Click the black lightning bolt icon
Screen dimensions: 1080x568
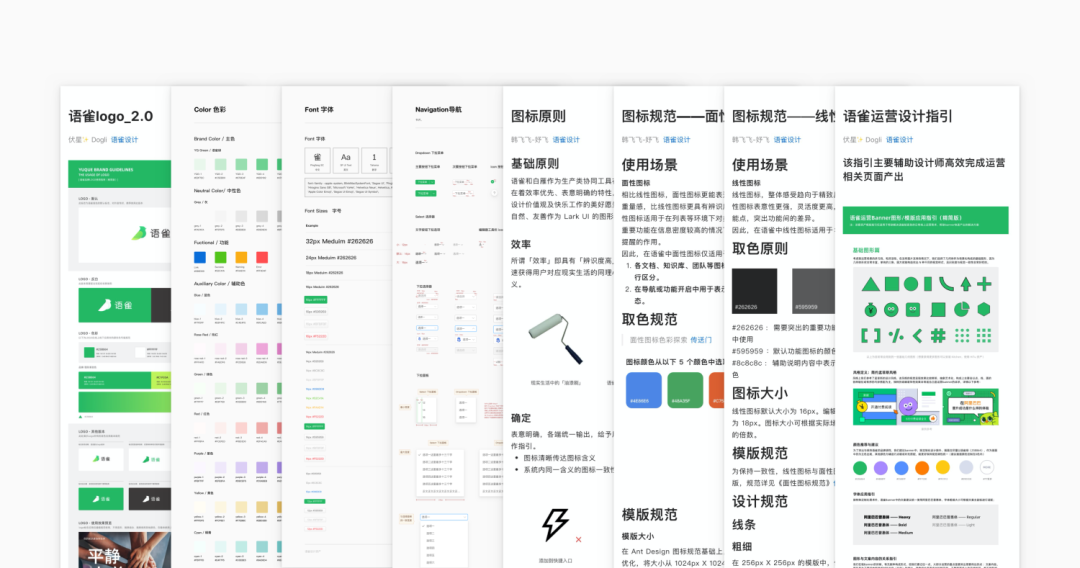click(x=555, y=525)
